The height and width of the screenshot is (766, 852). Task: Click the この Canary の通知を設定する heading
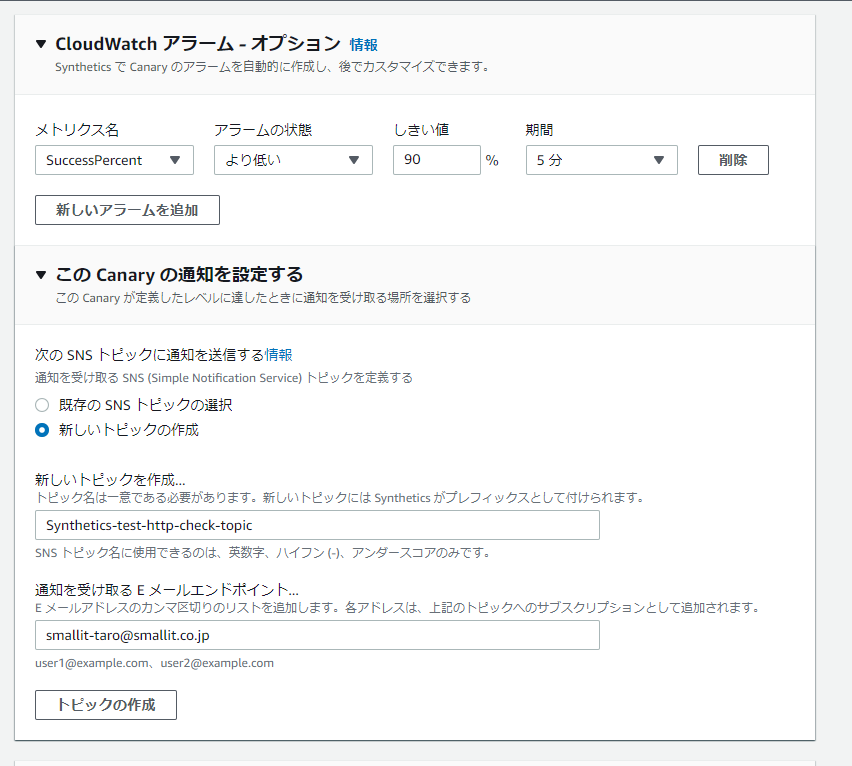(179, 275)
